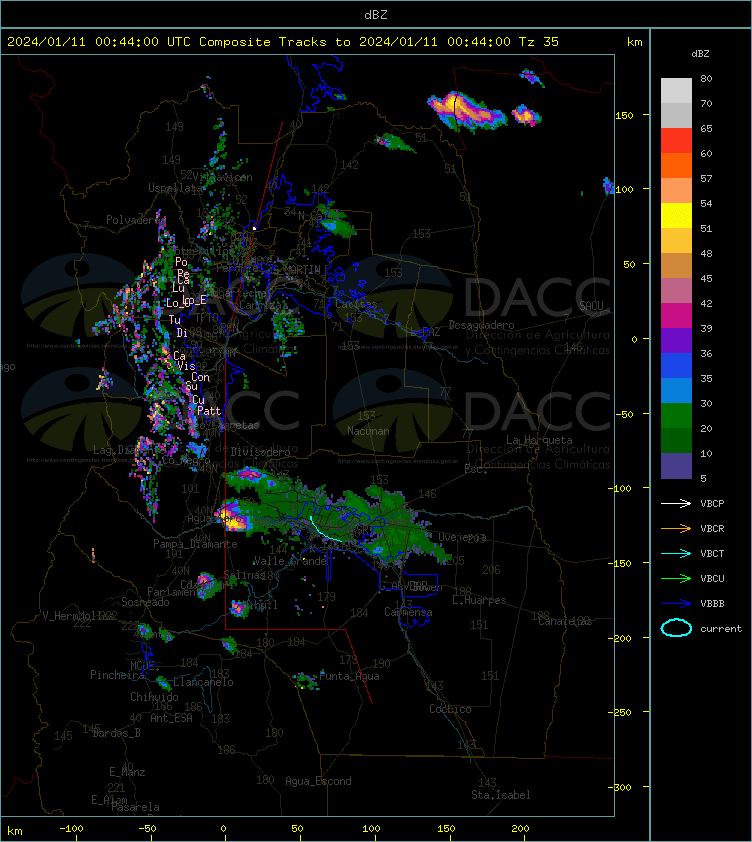Click the orange VBCR arrow icon
This screenshot has width=752, height=842.
(676, 528)
